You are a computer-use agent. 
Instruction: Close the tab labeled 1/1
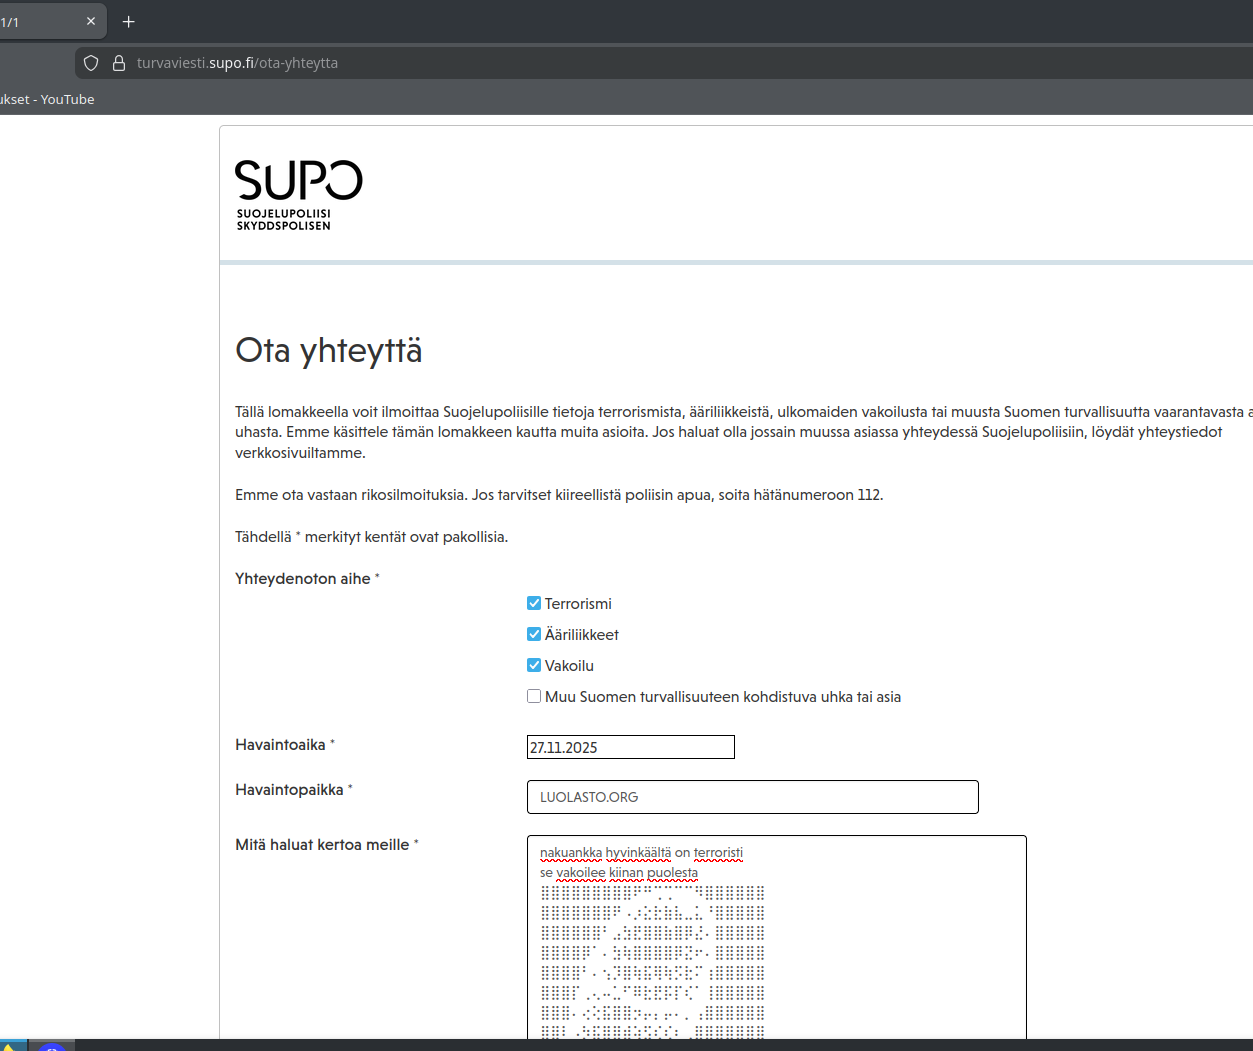(x=91, y=22)
